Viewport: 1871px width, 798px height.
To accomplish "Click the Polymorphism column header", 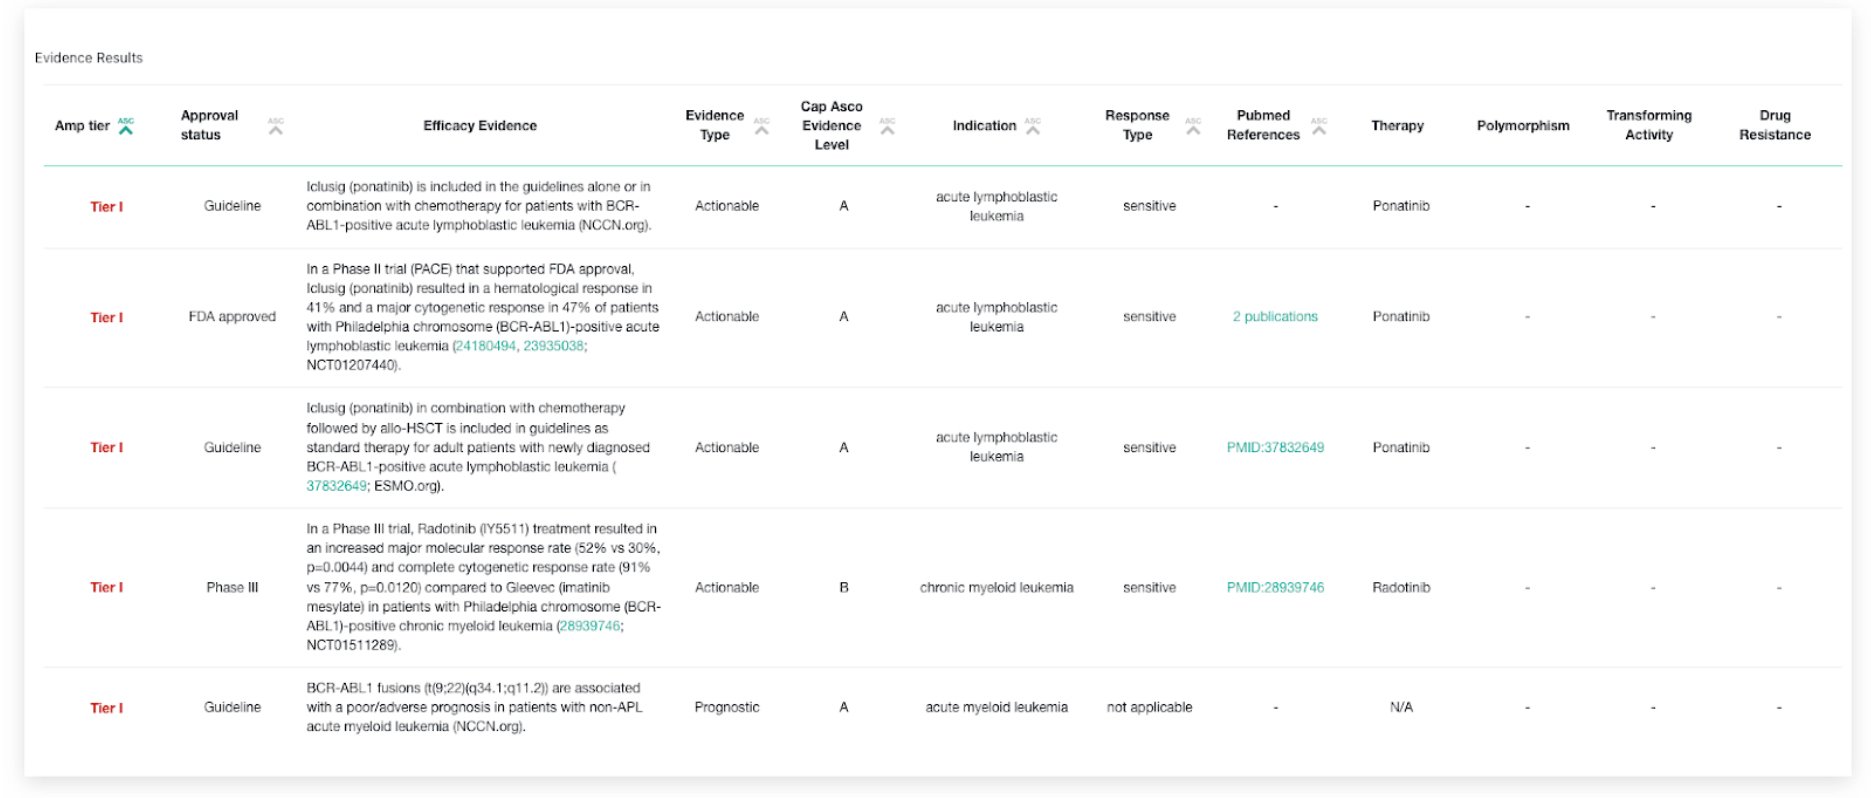I will tap(1523, 126).
